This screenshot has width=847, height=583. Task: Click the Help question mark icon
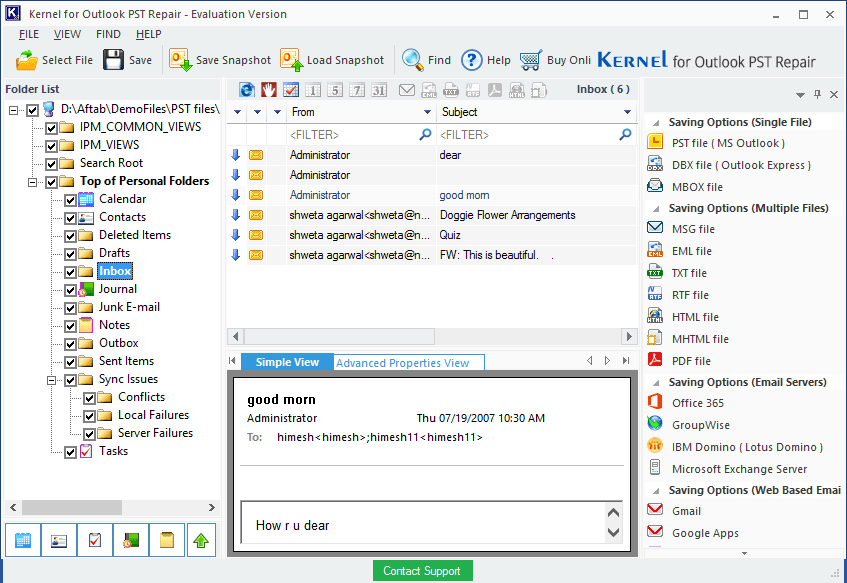pyautogui.click(x=472, y=60)
